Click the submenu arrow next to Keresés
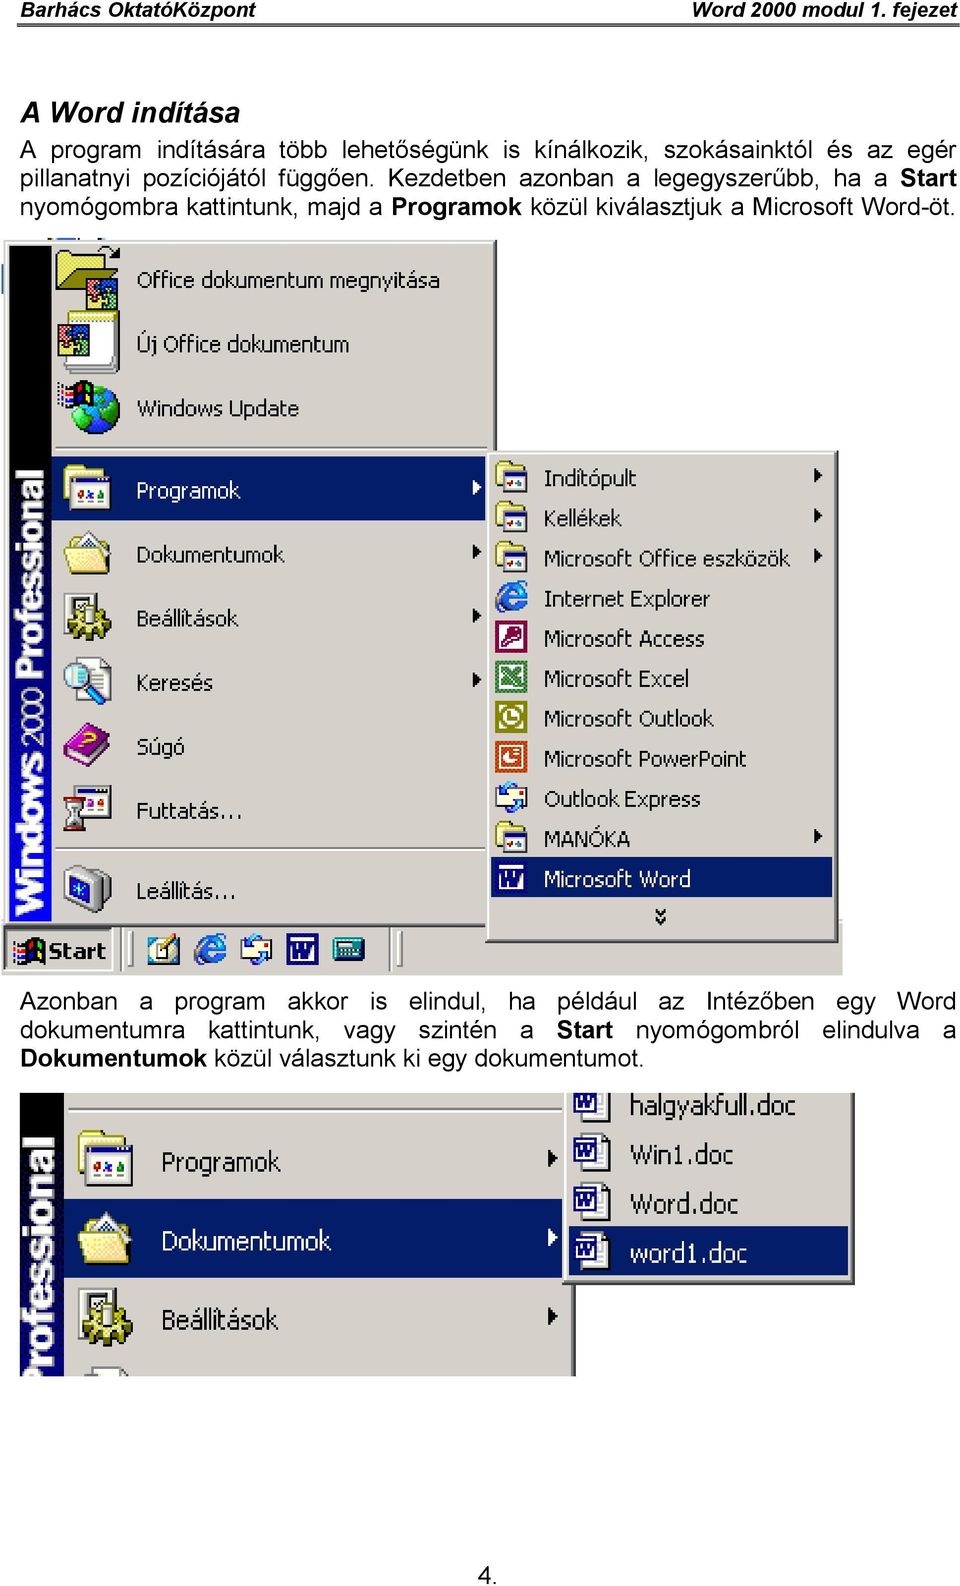 click(x=476, y=680)
